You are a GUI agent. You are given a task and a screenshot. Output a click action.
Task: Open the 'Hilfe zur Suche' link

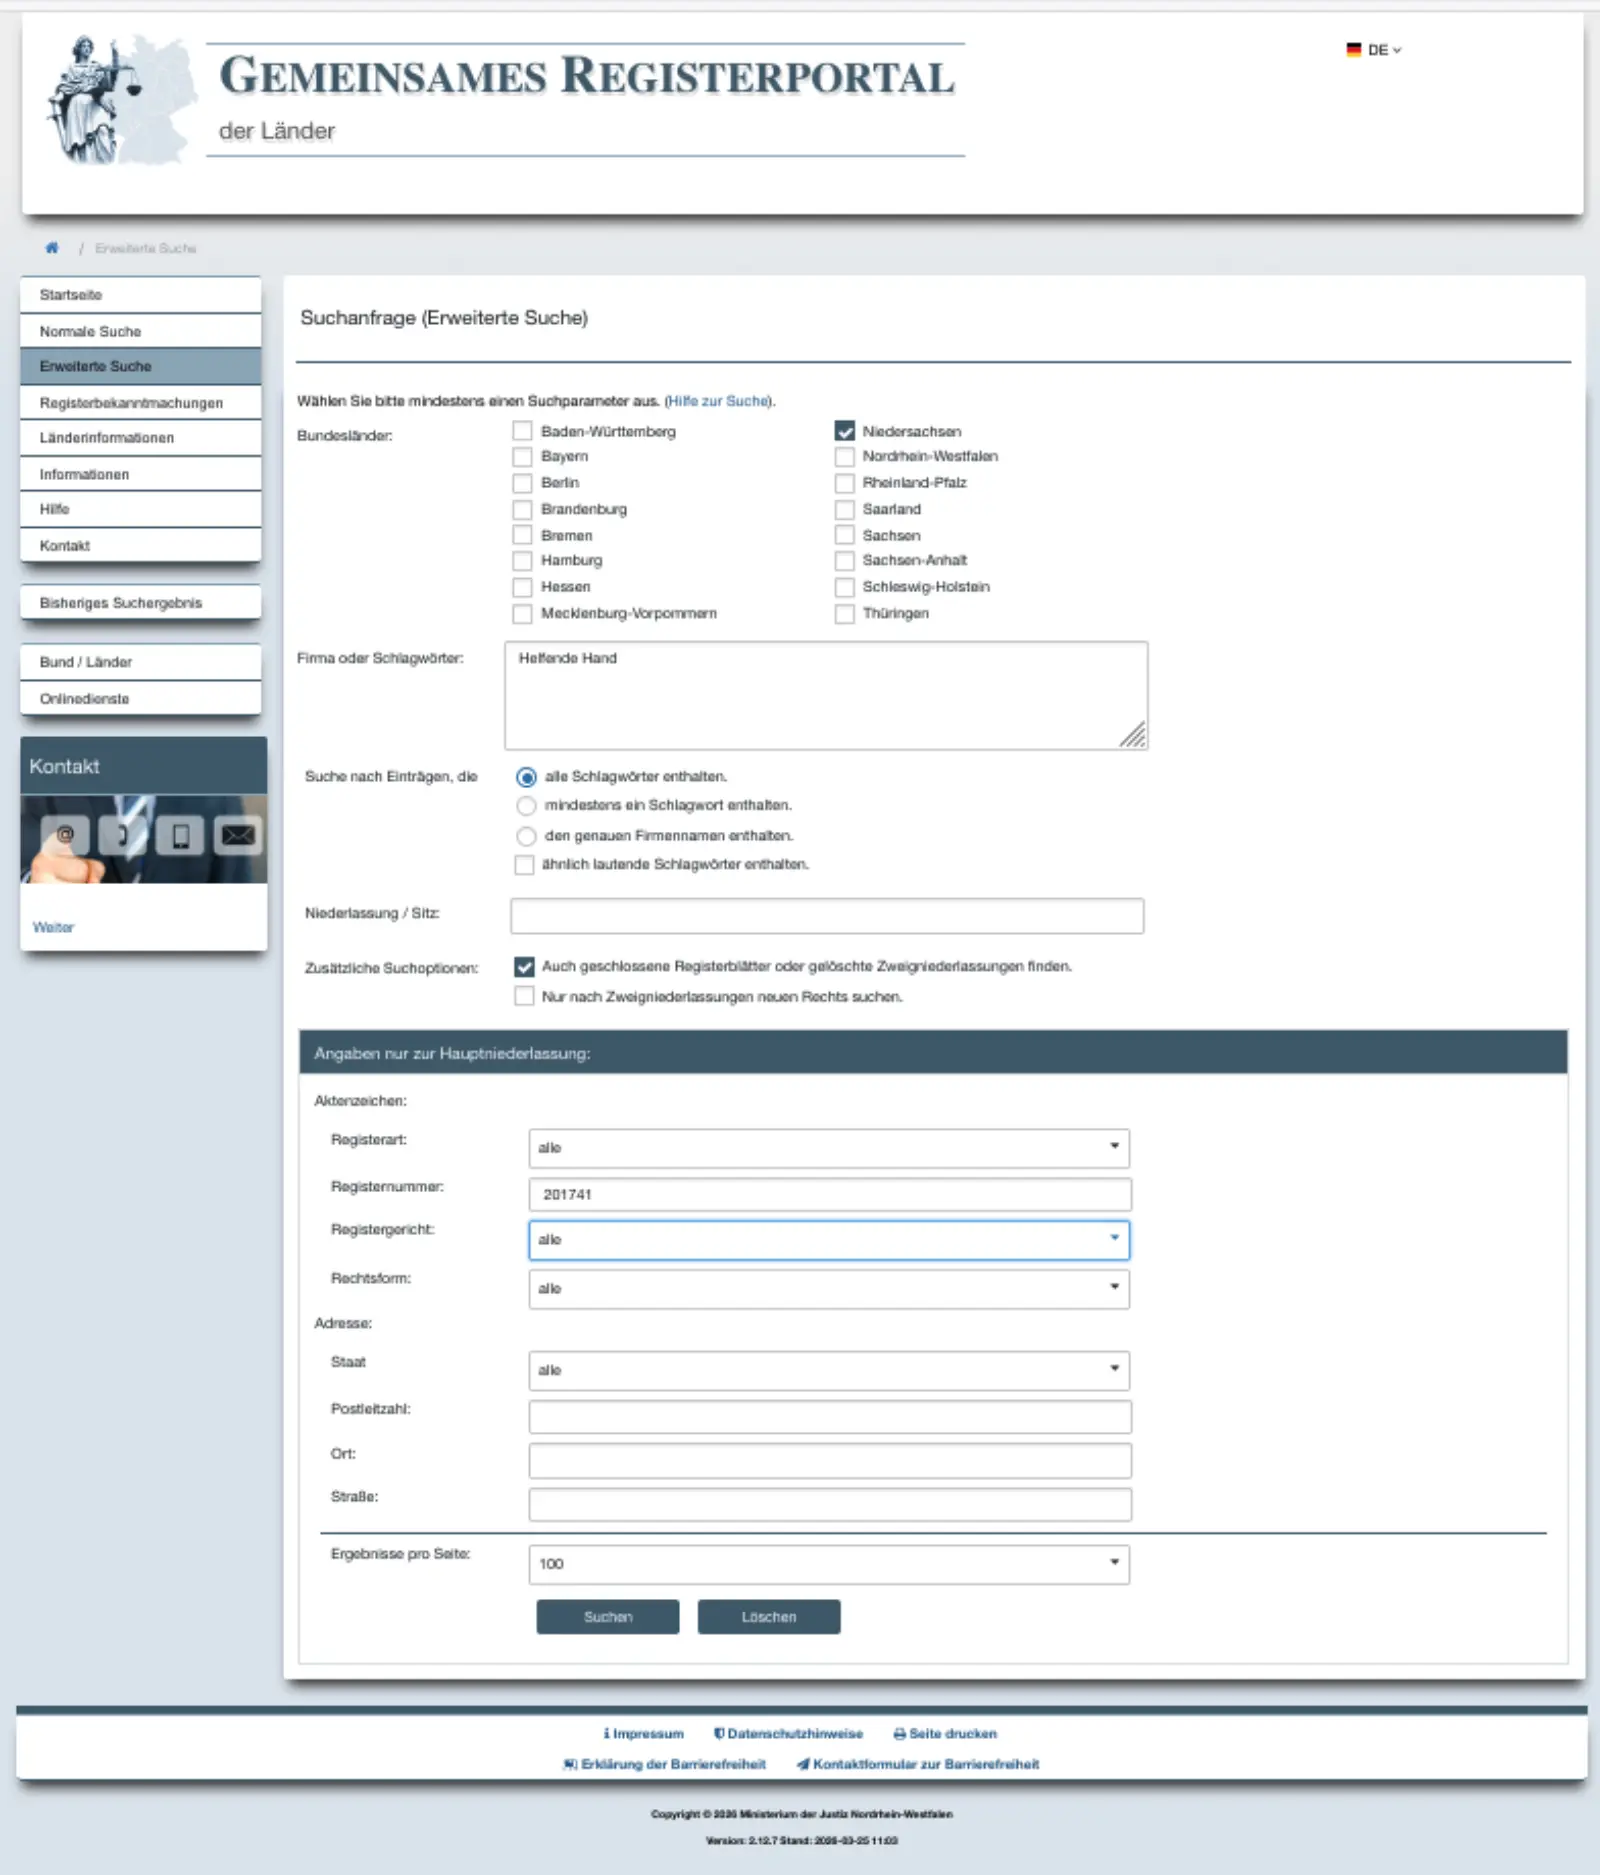pos(718,401)
